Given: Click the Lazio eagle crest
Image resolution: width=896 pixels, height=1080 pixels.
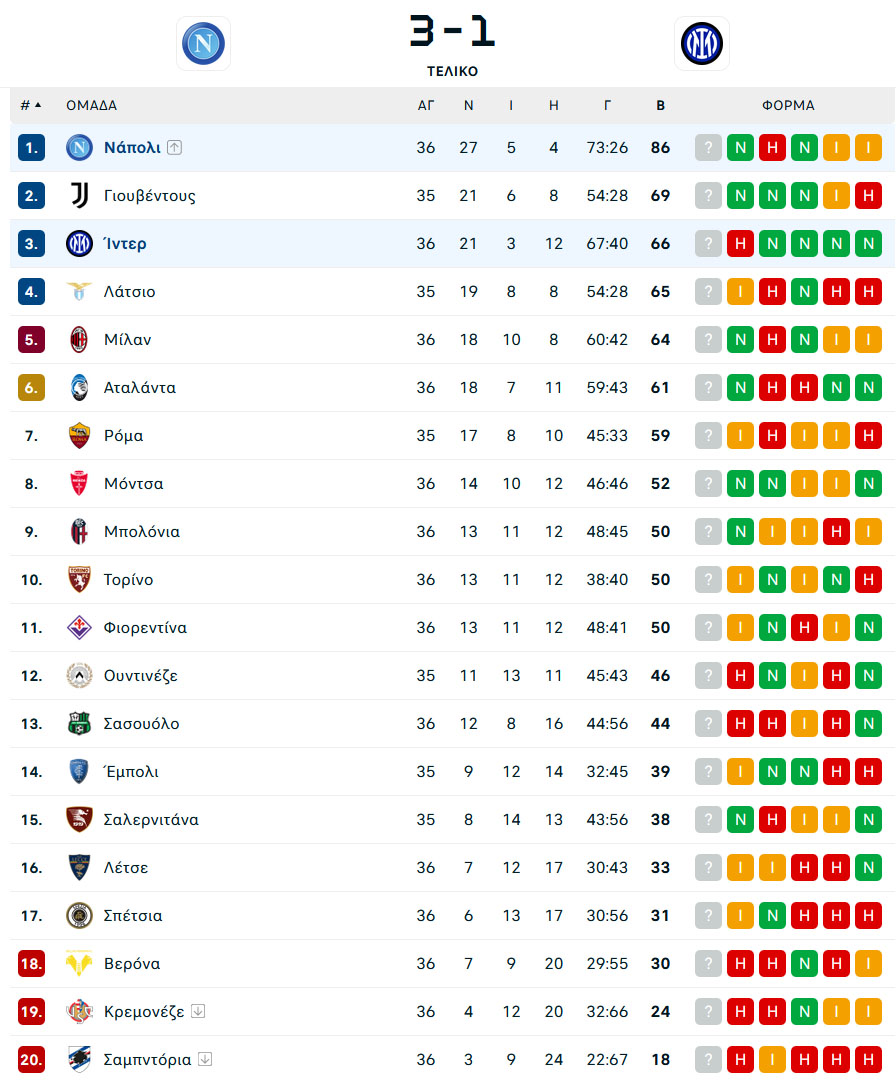Looking at the screenshot, I should [x=79, y=291].
